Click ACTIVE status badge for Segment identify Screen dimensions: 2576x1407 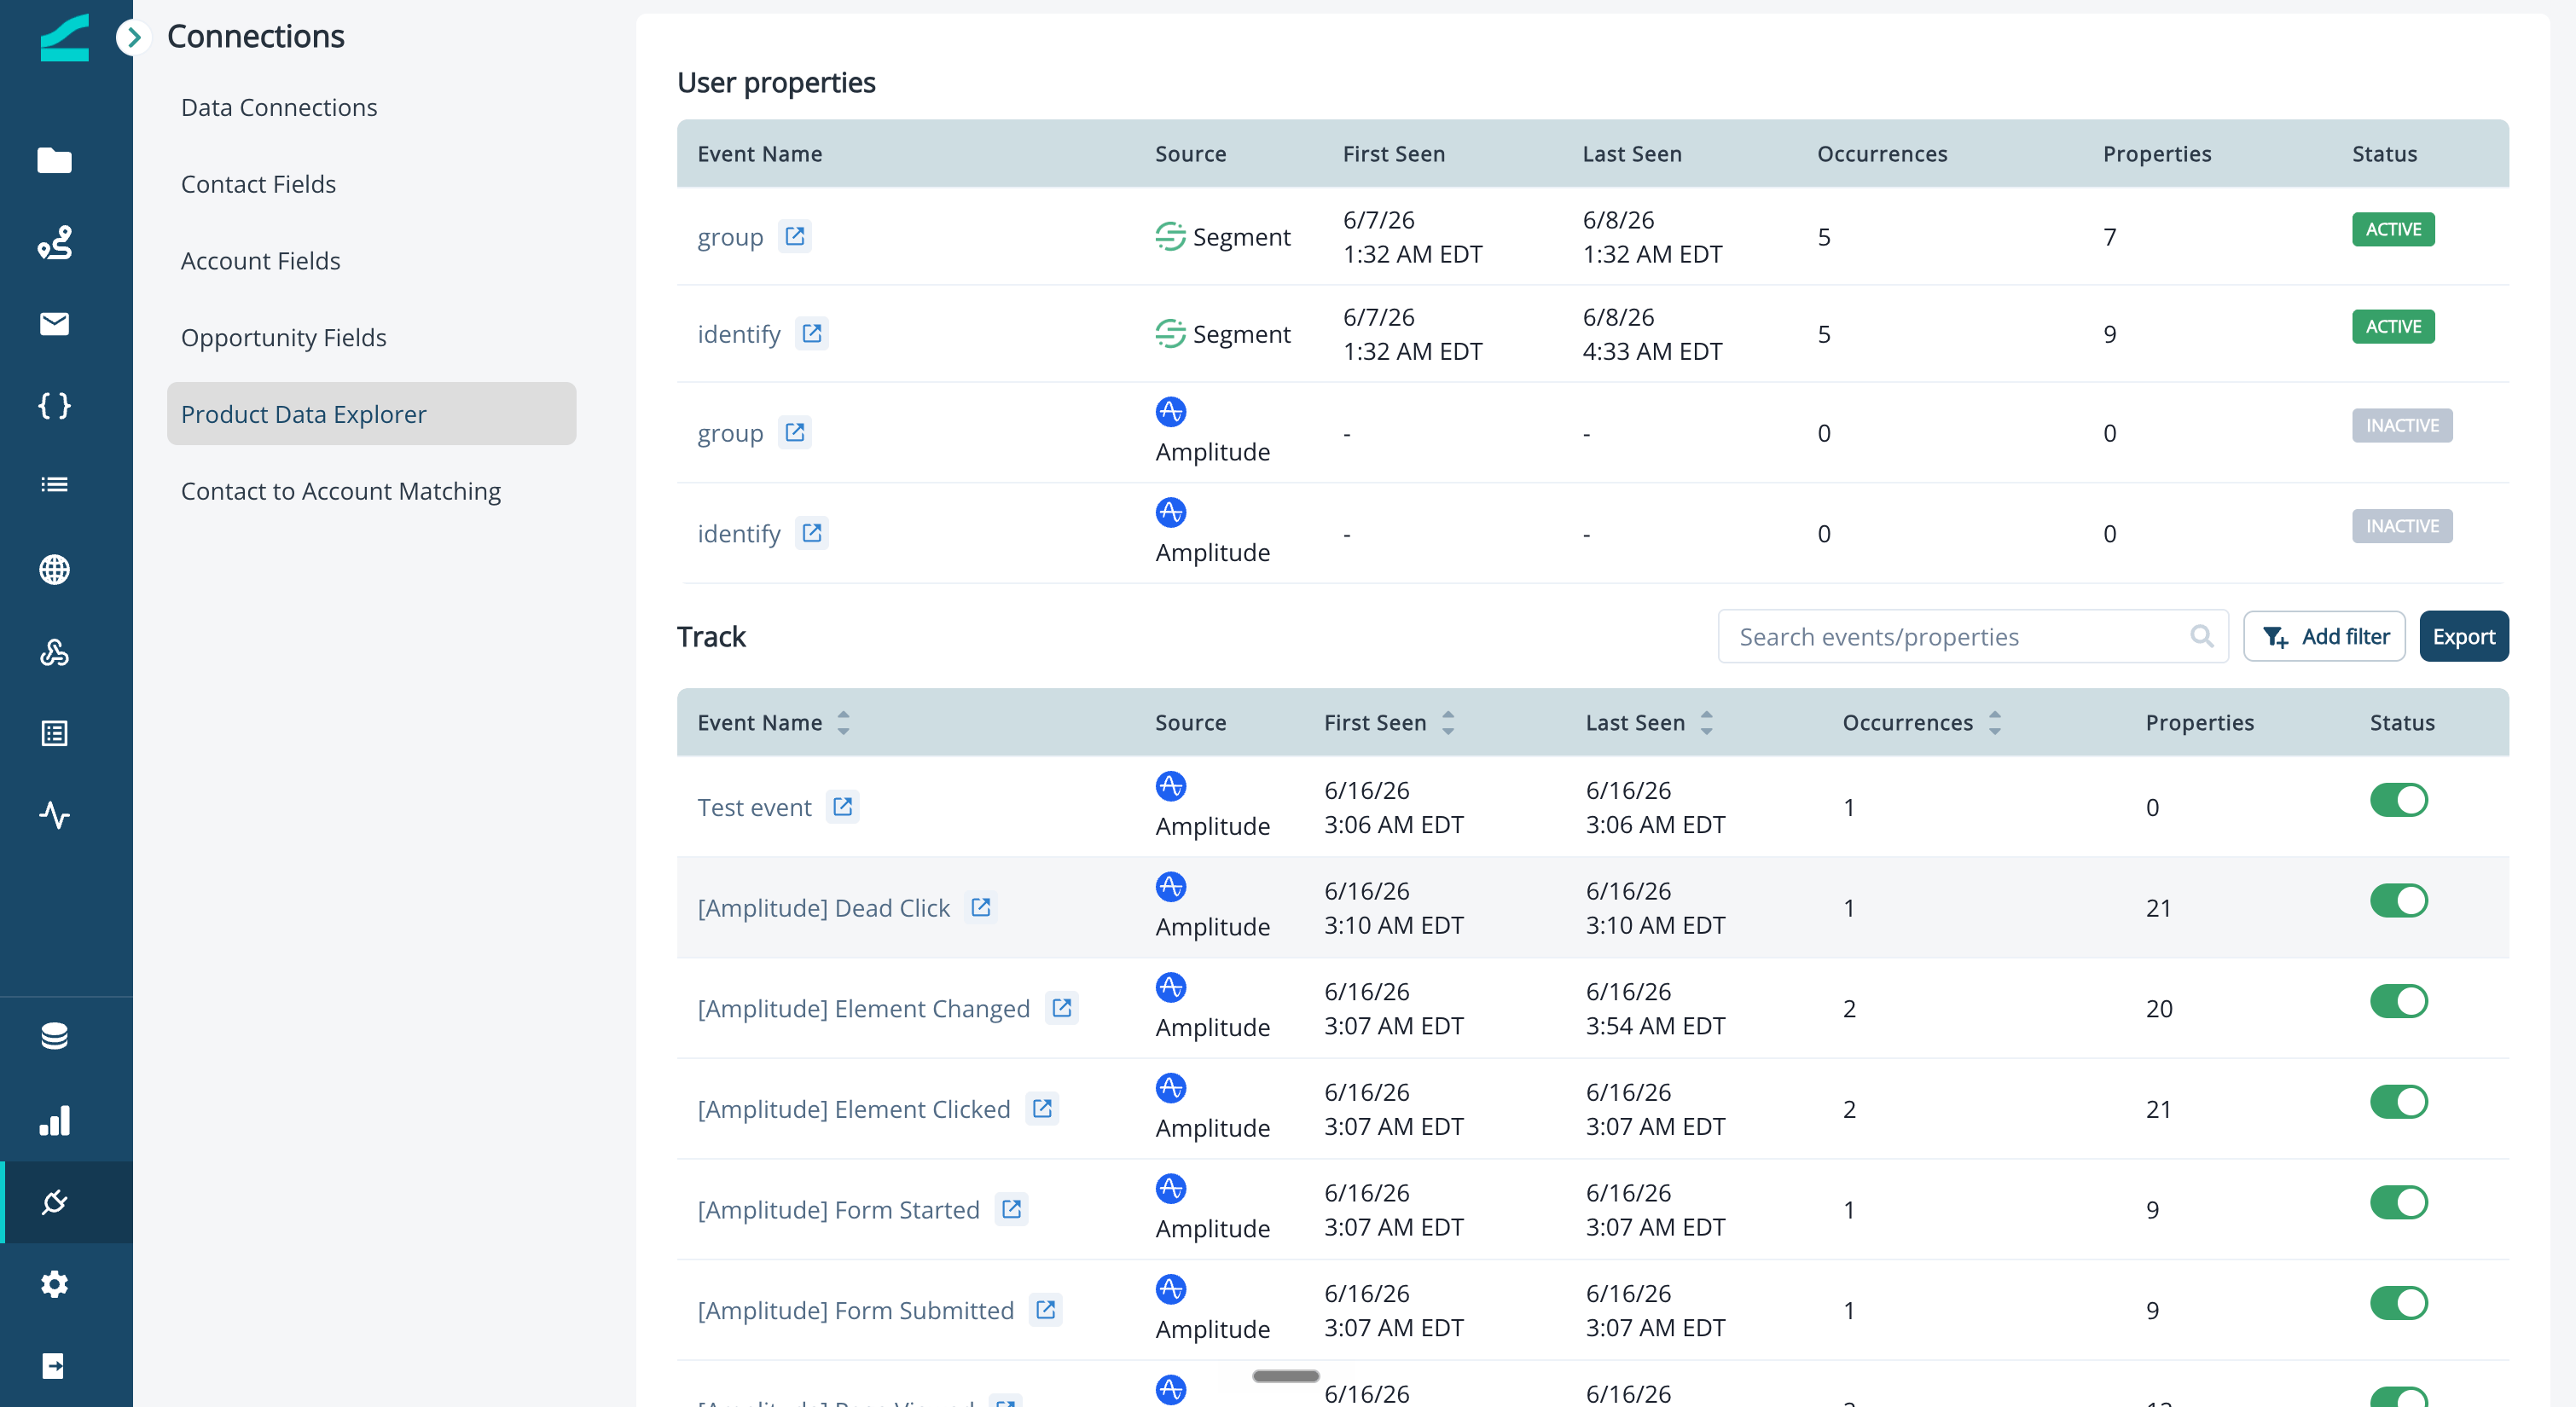pos(2393,326)
